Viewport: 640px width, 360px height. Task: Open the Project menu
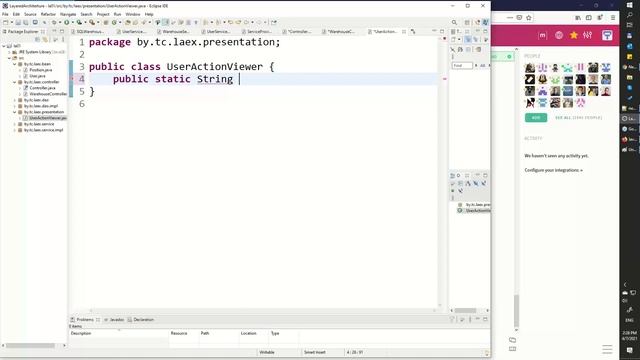pos(103,14)
